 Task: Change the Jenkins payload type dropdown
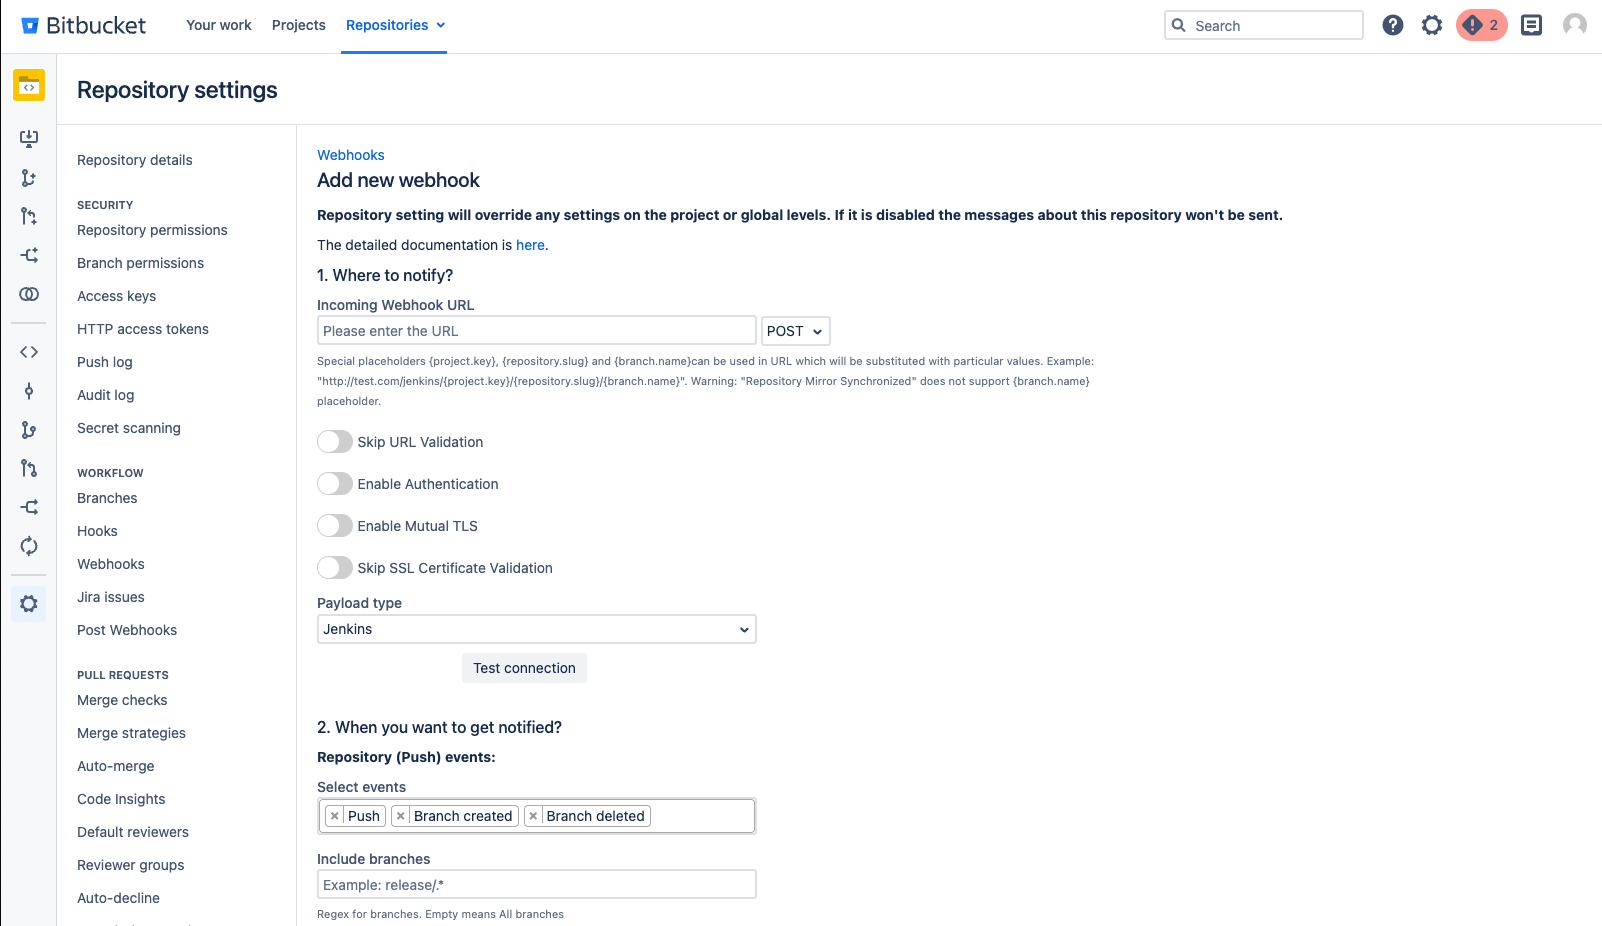pyautogui.click(x=536, y=629)
